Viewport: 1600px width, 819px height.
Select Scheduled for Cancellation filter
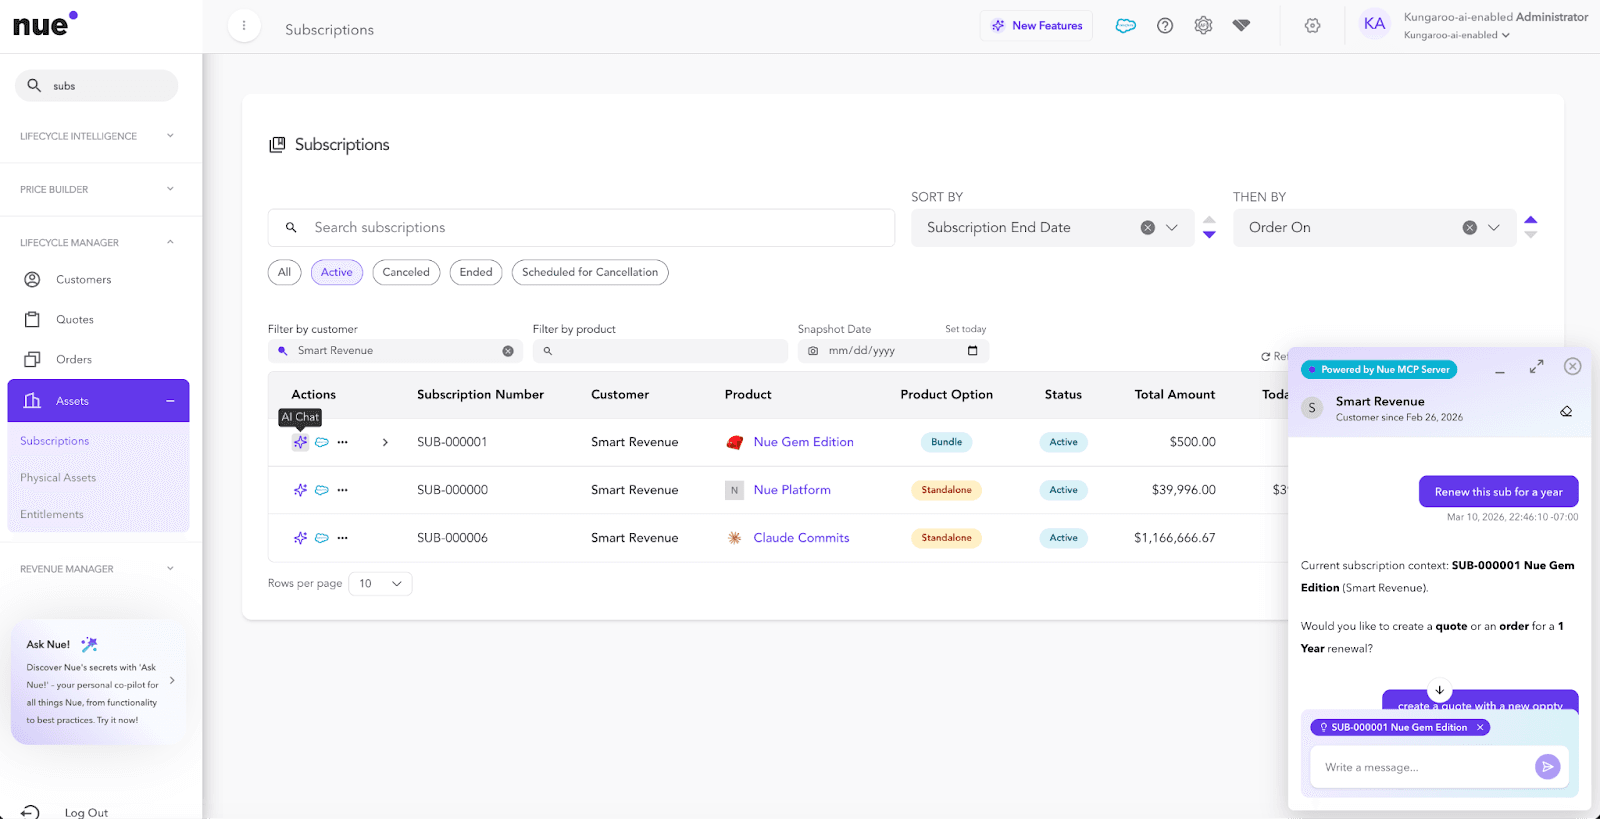[590, 272]
